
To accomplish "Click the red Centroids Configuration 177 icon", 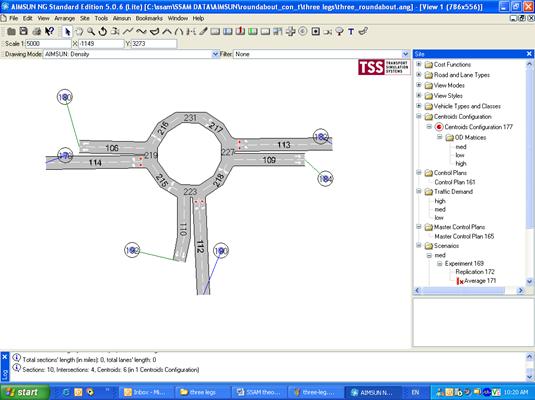I will (x=439, y=127).
